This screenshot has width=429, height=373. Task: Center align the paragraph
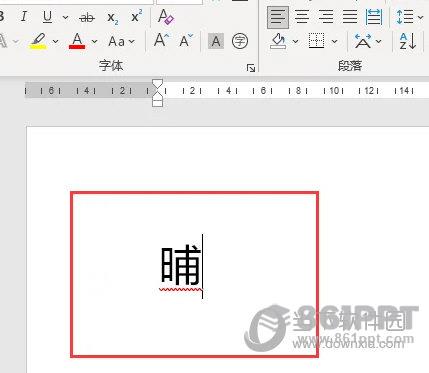point(302,17)
